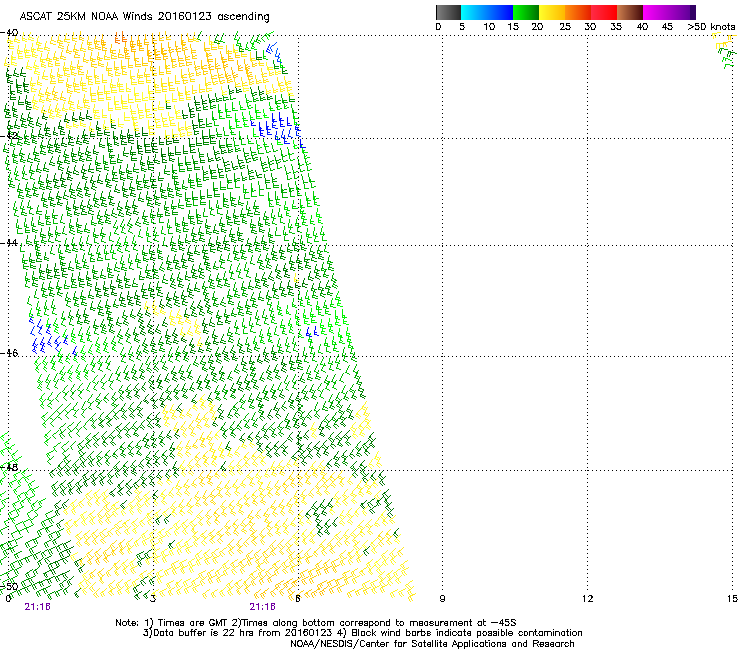Select the '20' label under the color scale
This screenshot has width=740, height=650.
pyautogui.click(x=537, y=27)
